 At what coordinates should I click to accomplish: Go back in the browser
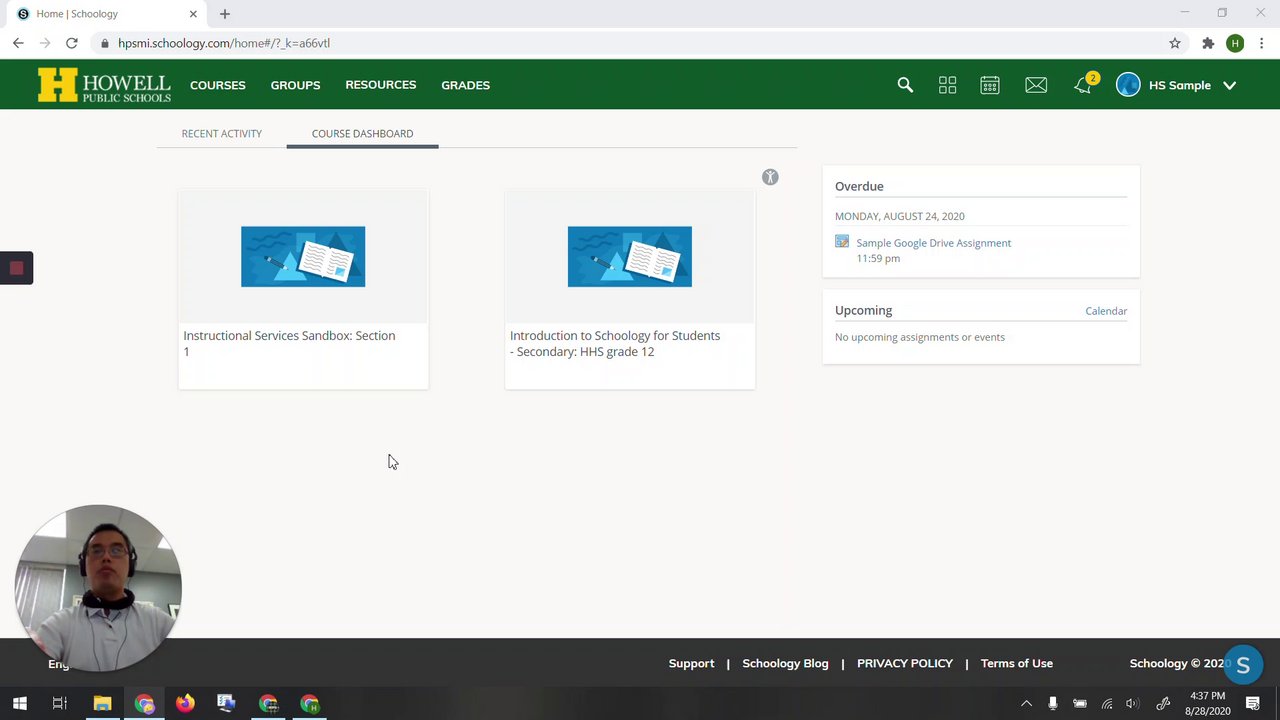pos(18,43)
